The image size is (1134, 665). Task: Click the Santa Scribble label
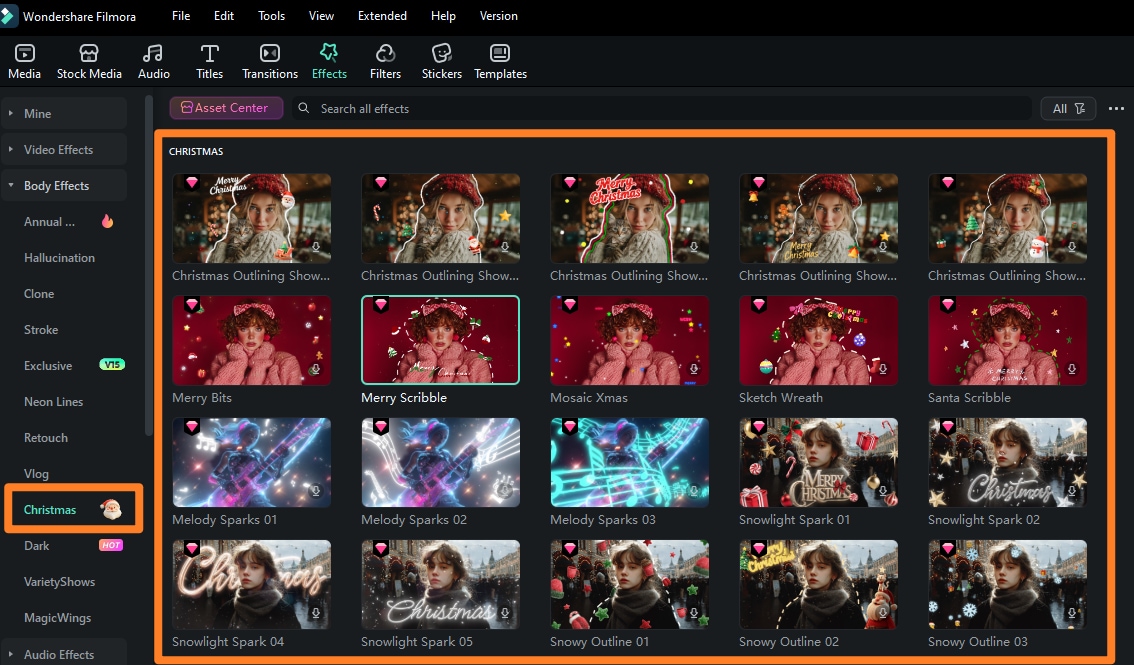[969, 398]
